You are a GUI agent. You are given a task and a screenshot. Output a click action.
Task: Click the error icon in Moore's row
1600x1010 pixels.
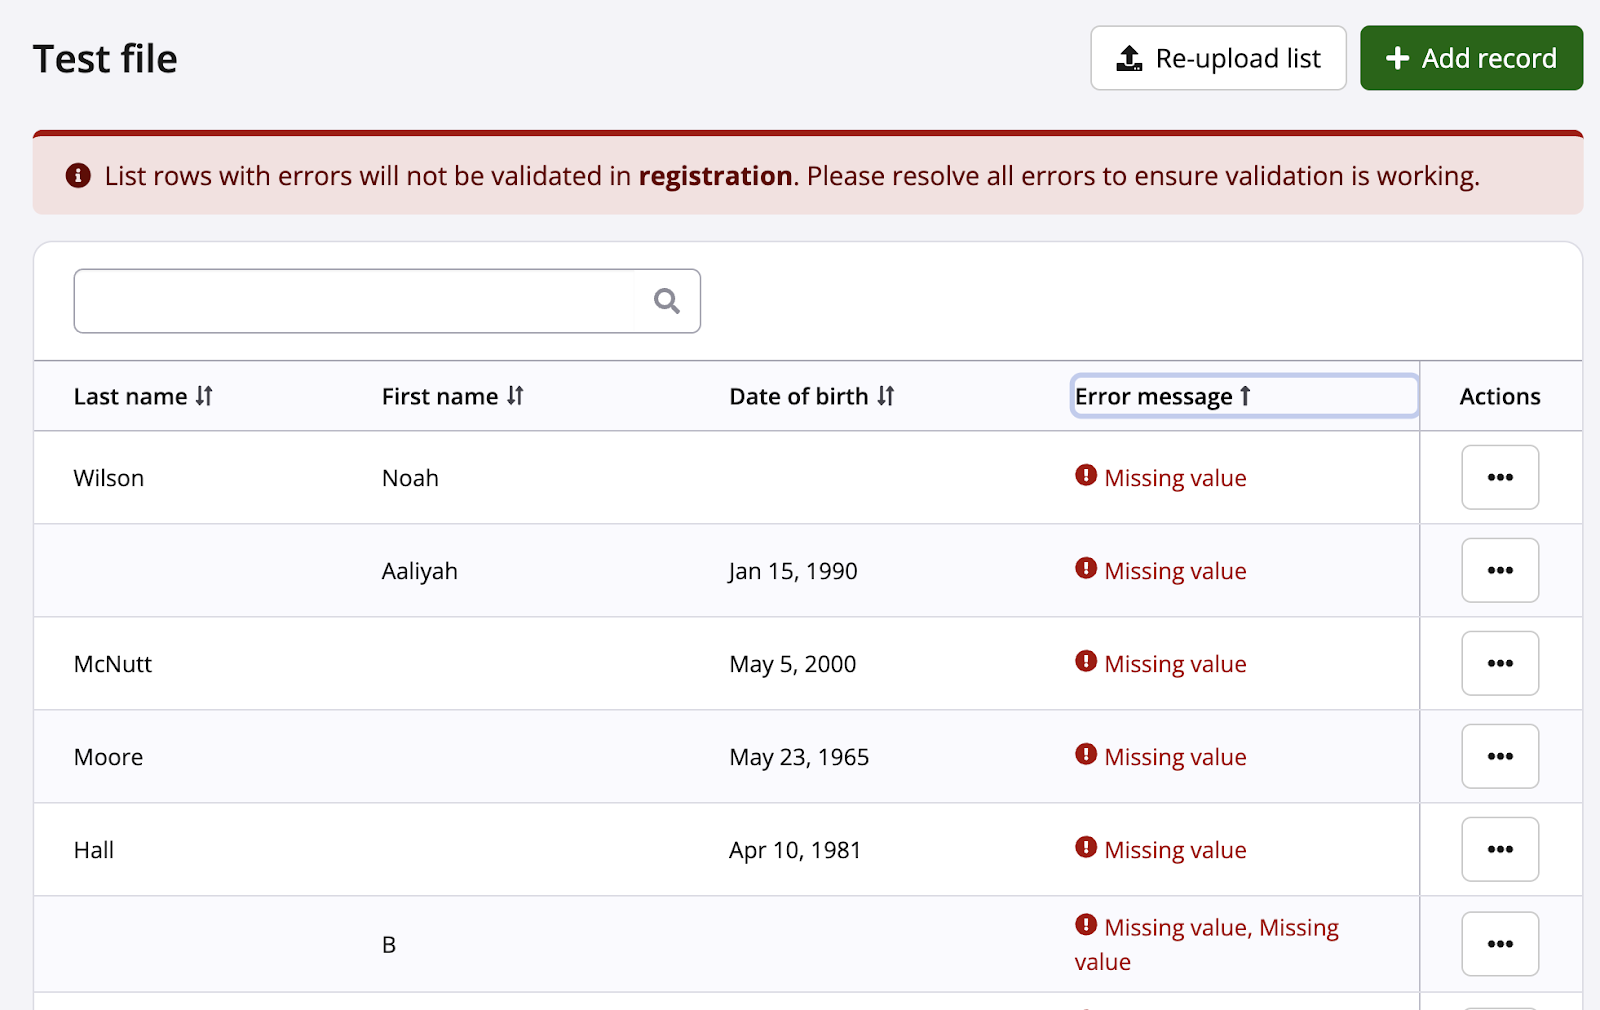coord(1086,755)
